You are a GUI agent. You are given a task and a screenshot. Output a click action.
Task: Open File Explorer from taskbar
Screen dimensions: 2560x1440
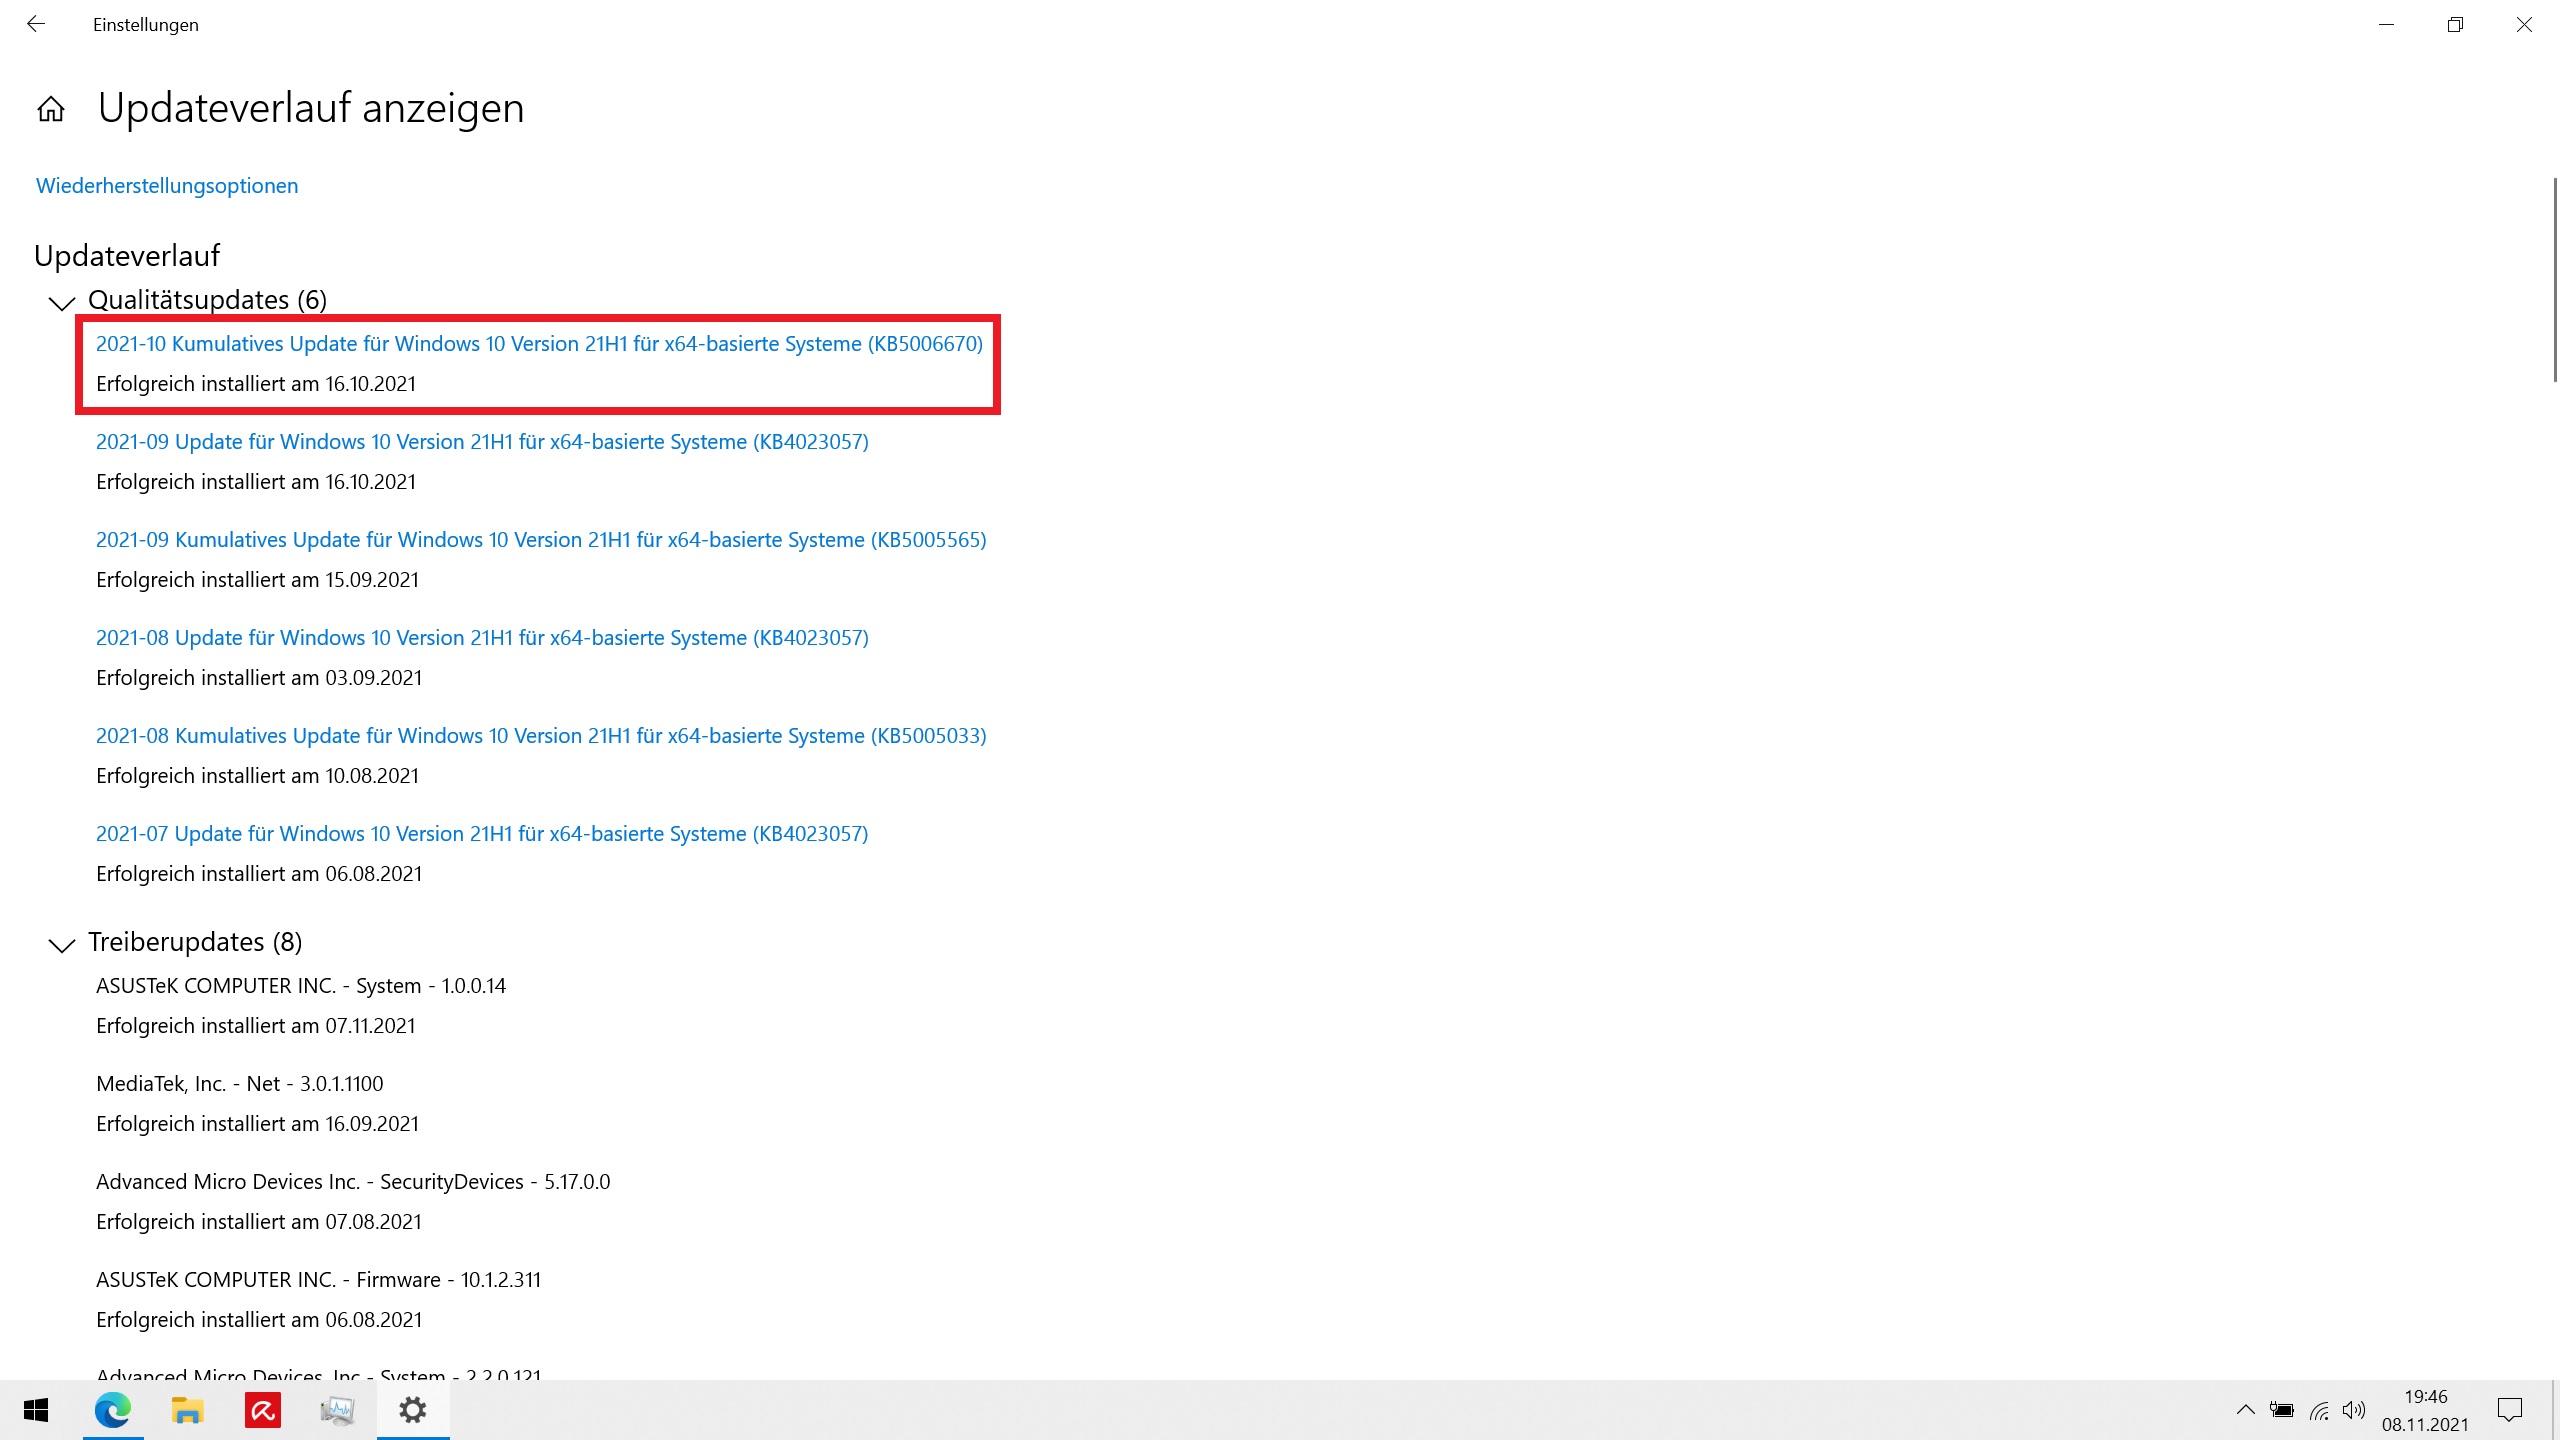coord(187,1410)
